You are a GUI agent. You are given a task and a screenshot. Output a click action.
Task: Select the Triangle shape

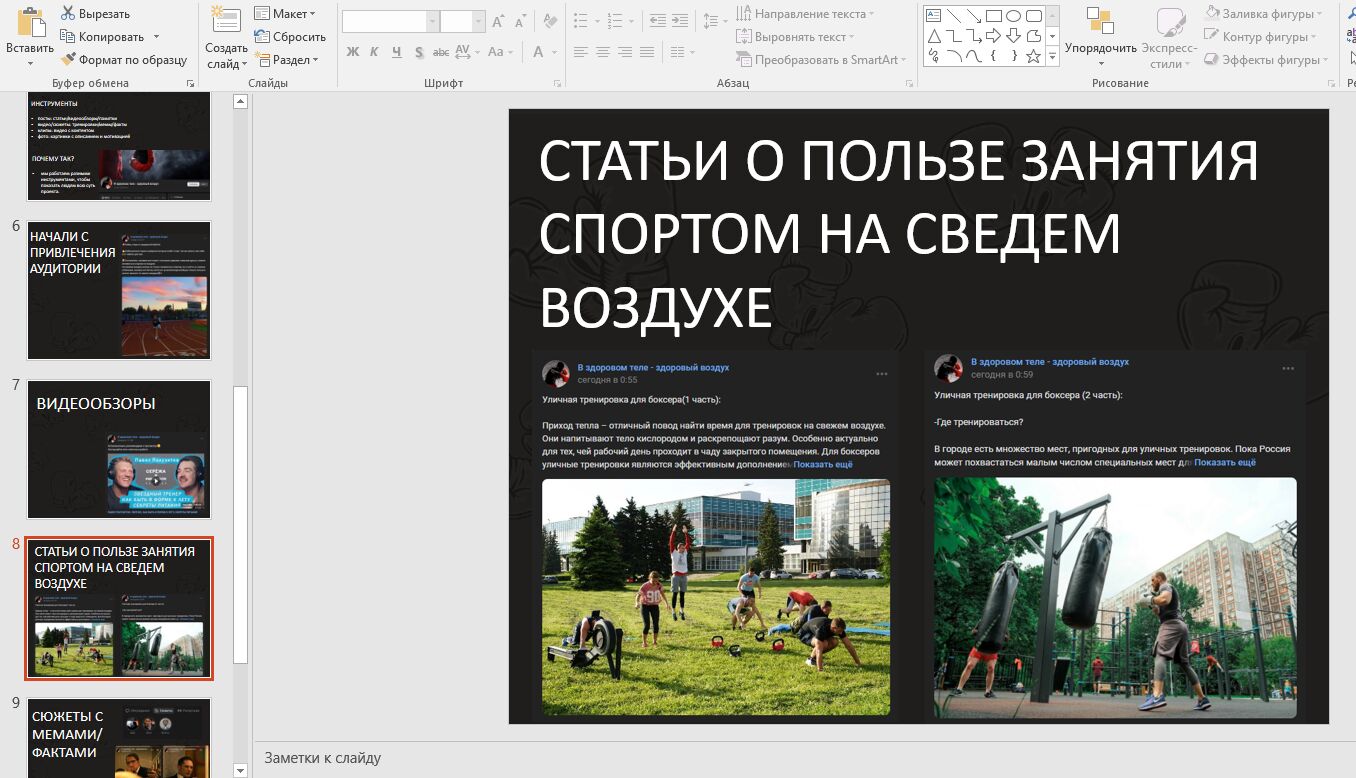(x=933, y=36)
